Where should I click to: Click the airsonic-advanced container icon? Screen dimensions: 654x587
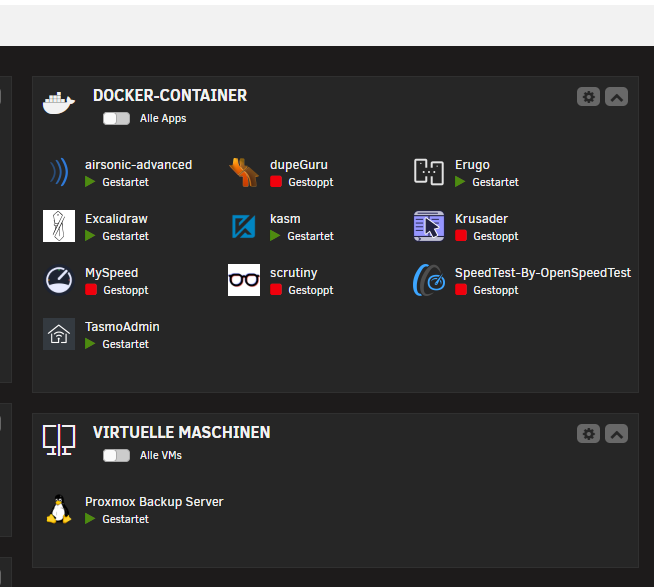pyautogui.click(x=59, y=173)
